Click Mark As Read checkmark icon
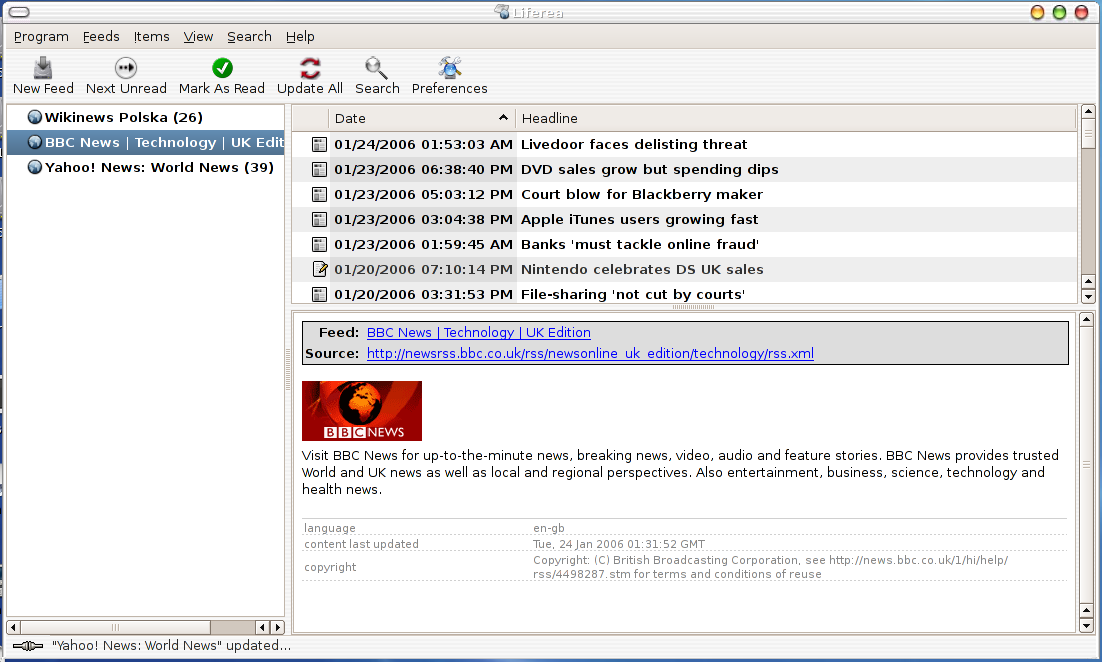1102x662 pixels. tap(222, 67)
